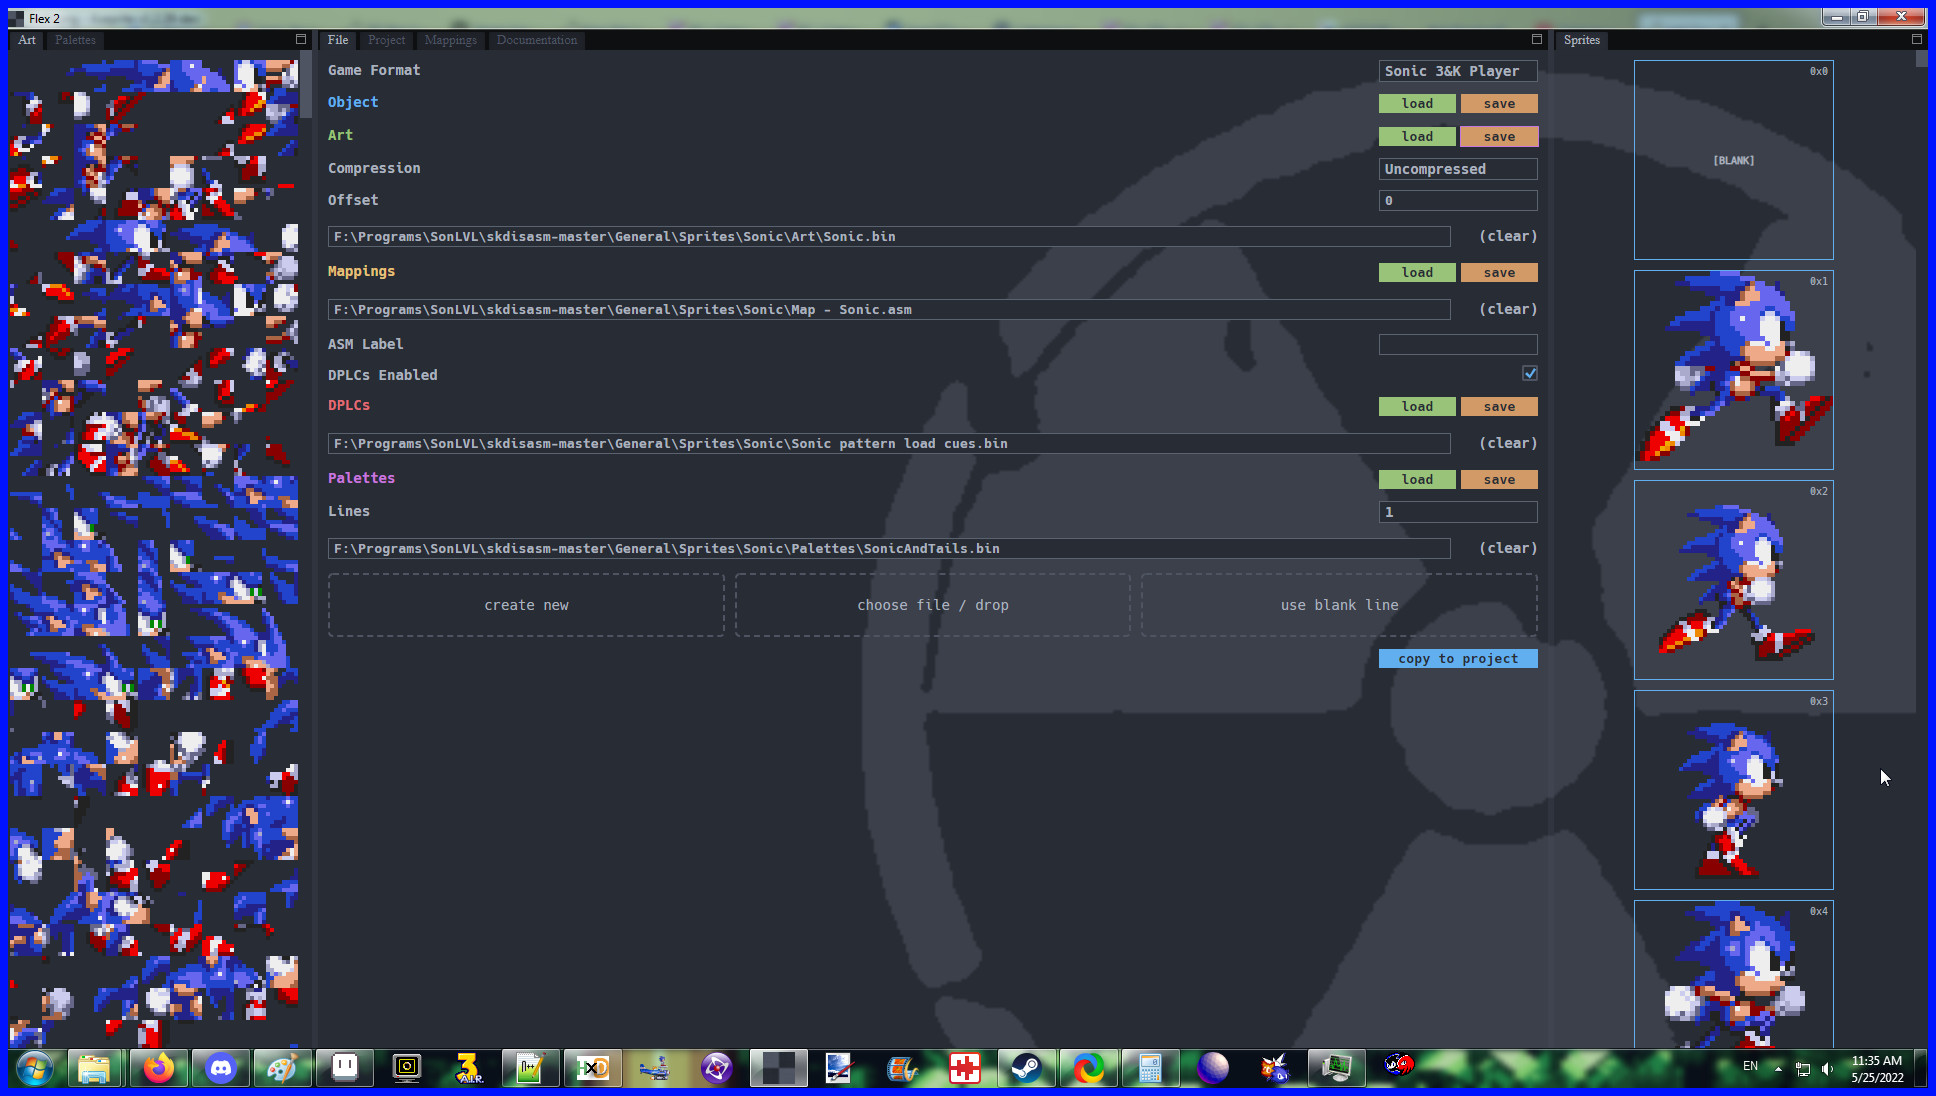Image resolution: width=1936 pixels, height=1096 pixels.
Task: Maximize the File panel via its corner icon
Action: click(x=1537, y=39)
